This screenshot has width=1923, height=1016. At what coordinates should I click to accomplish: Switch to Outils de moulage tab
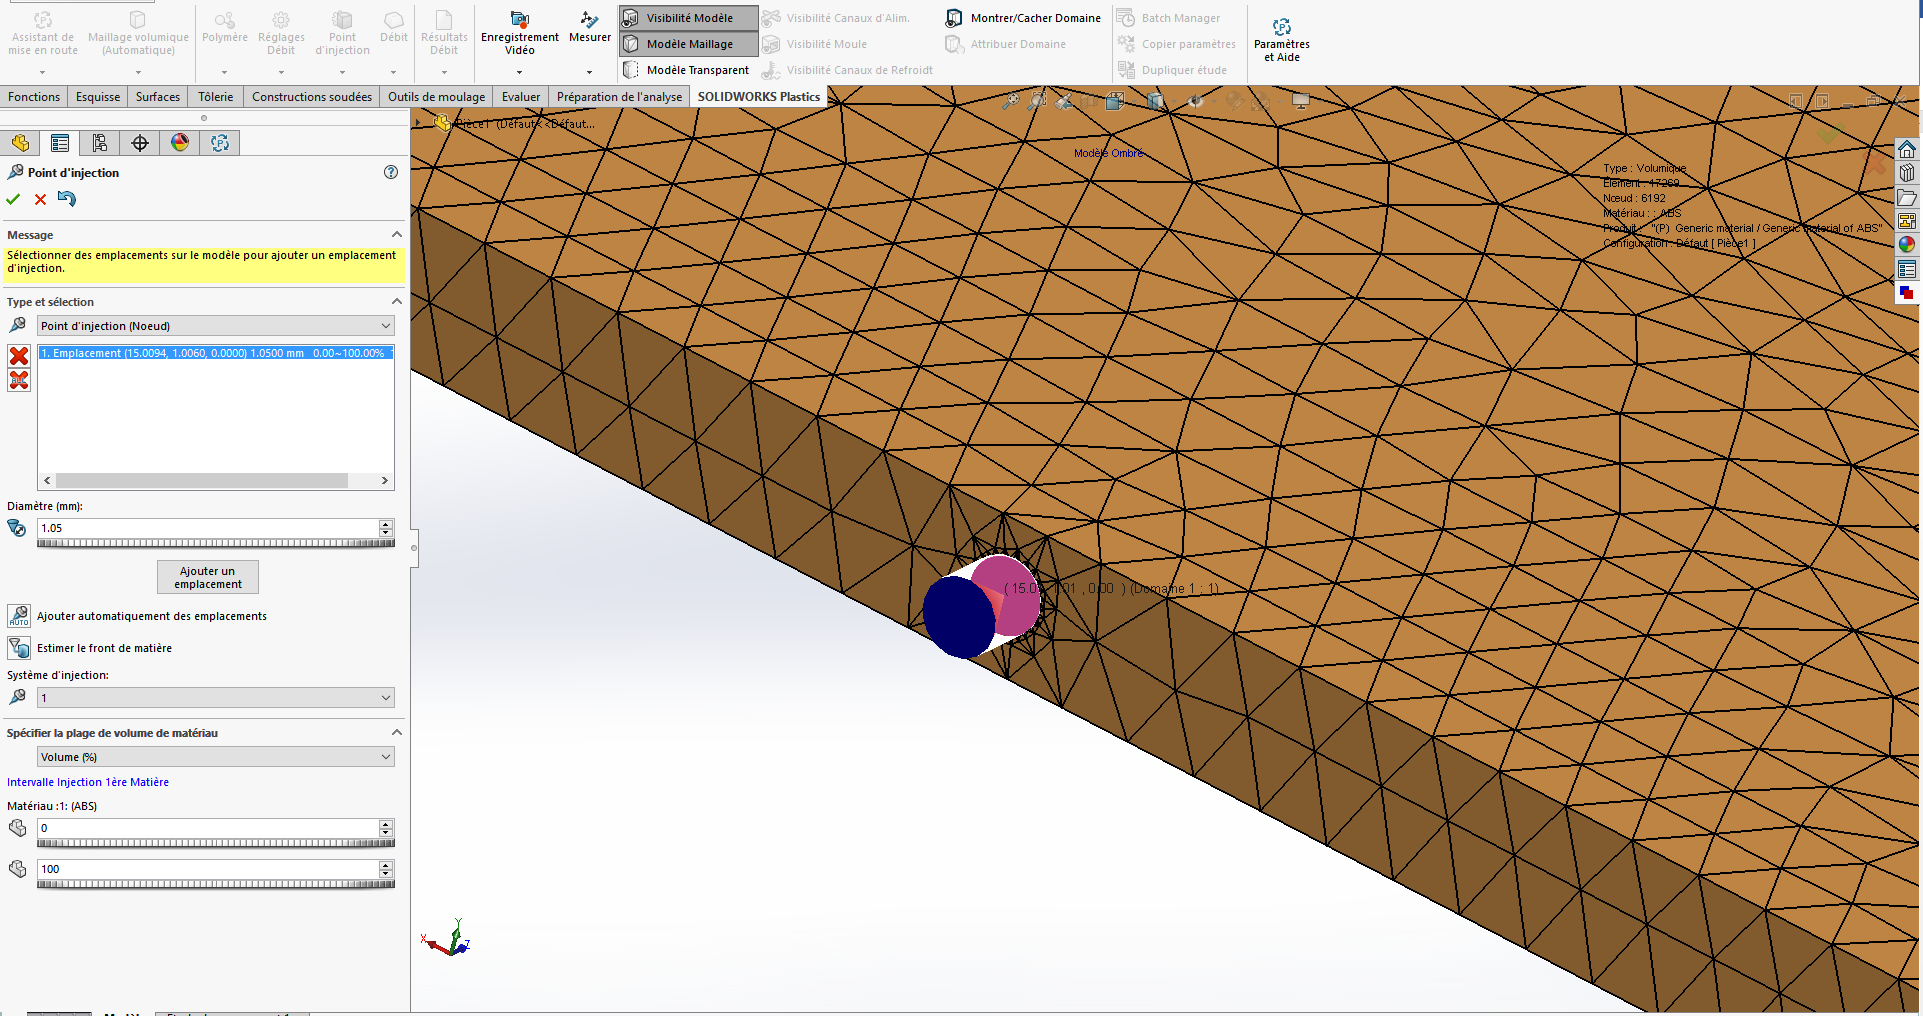tap(437, 97)
